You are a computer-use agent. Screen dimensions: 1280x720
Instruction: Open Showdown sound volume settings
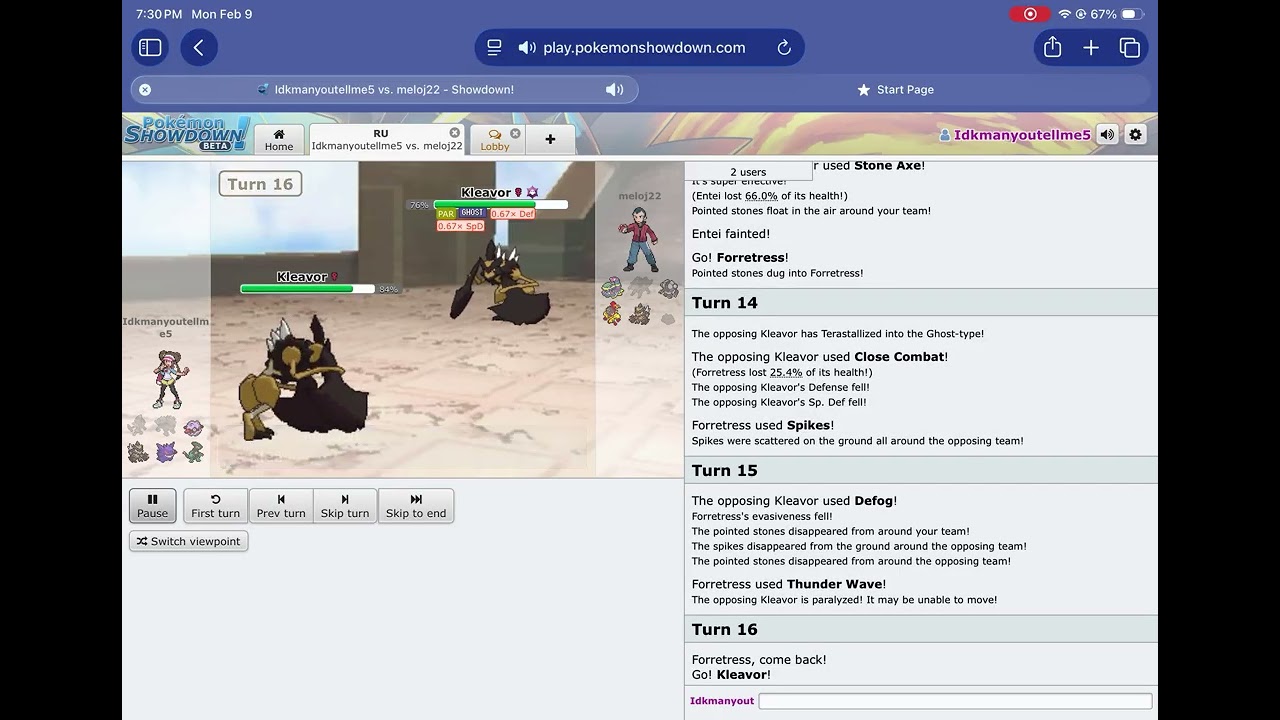pyautogui.click(x=1107, y=134)
